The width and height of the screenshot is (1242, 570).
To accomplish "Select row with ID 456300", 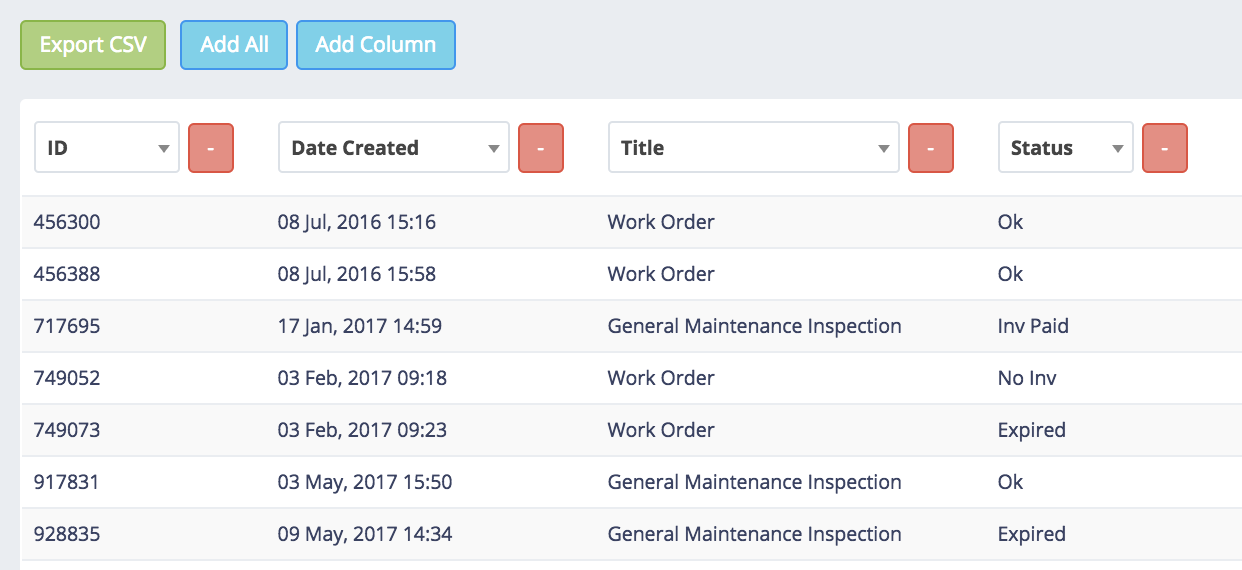I will tap(67, 222).
